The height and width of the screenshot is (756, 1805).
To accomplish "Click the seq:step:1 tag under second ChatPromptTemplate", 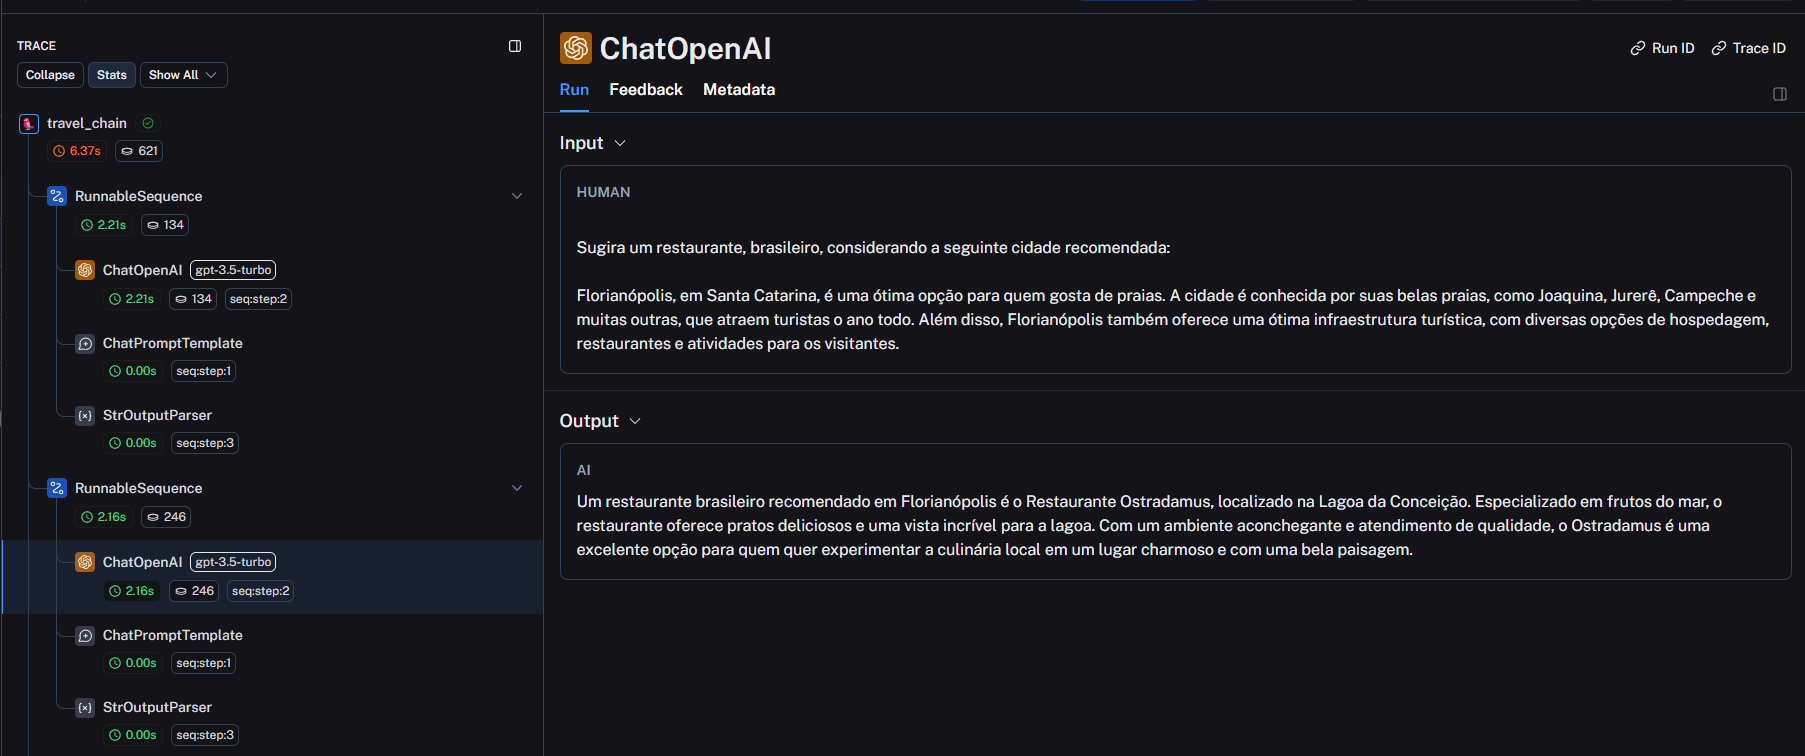I will tap(203, 663).
